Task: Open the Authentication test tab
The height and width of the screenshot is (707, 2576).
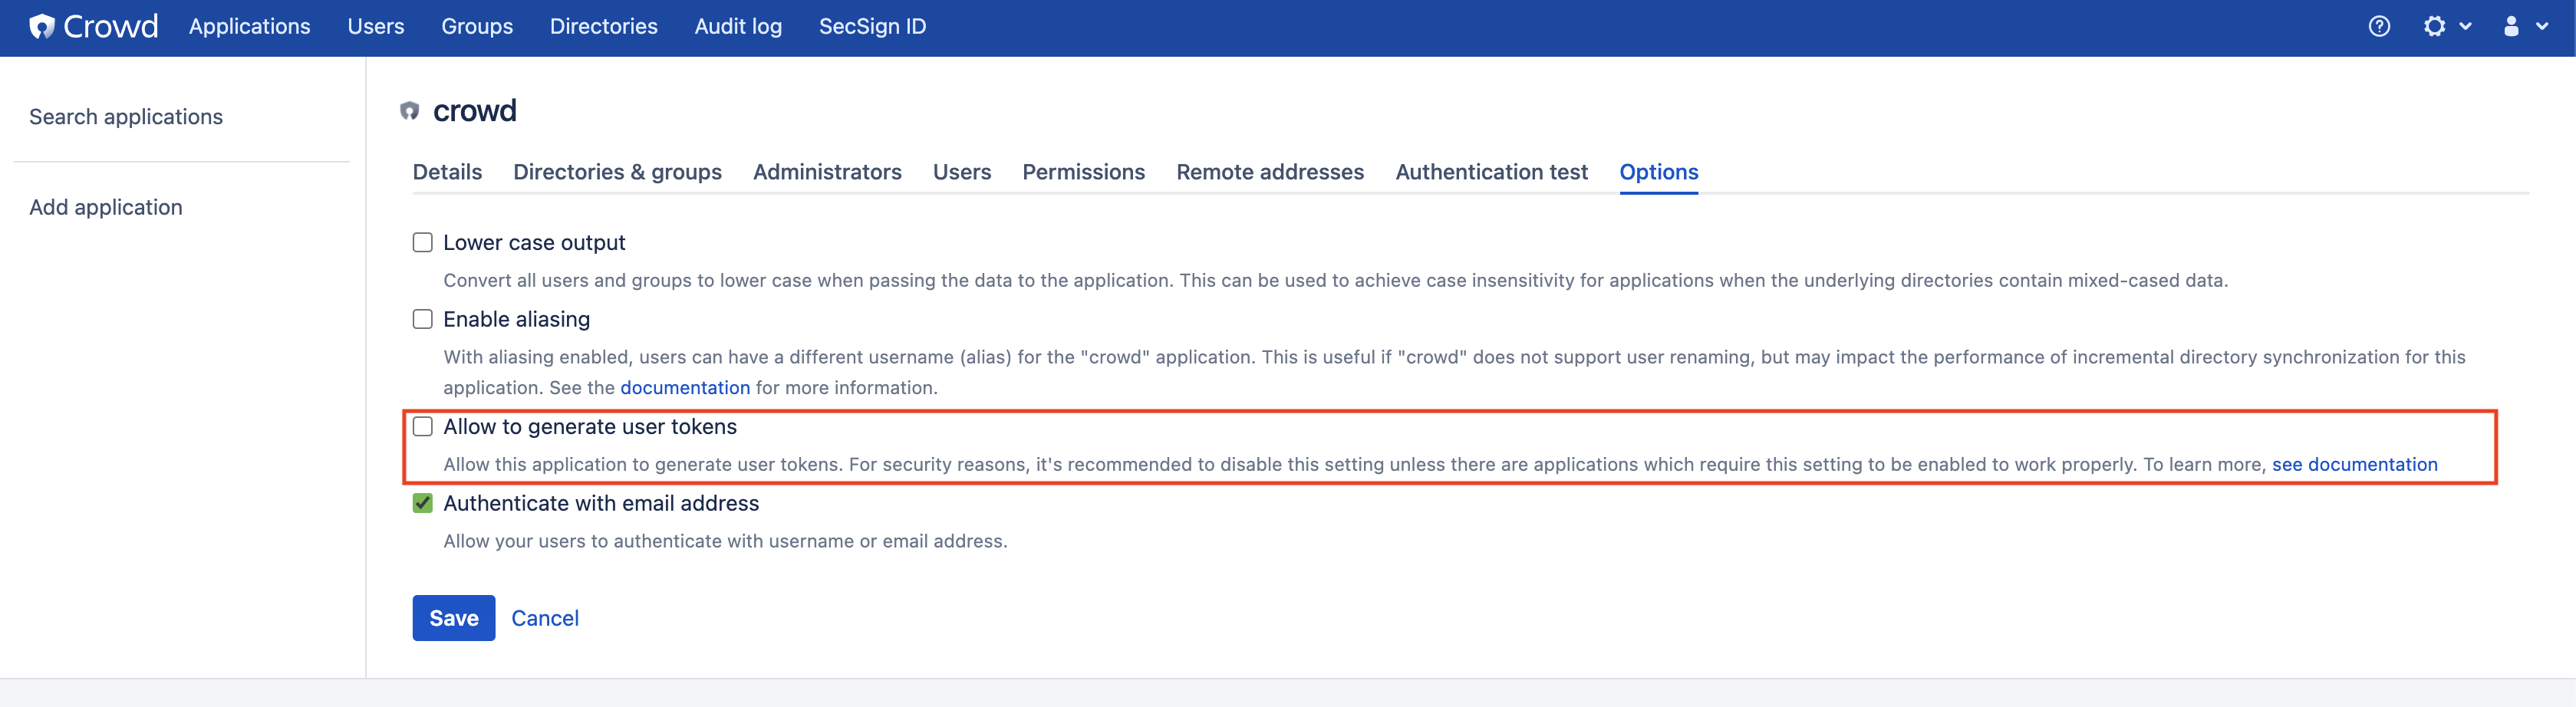Action: 1491,171
